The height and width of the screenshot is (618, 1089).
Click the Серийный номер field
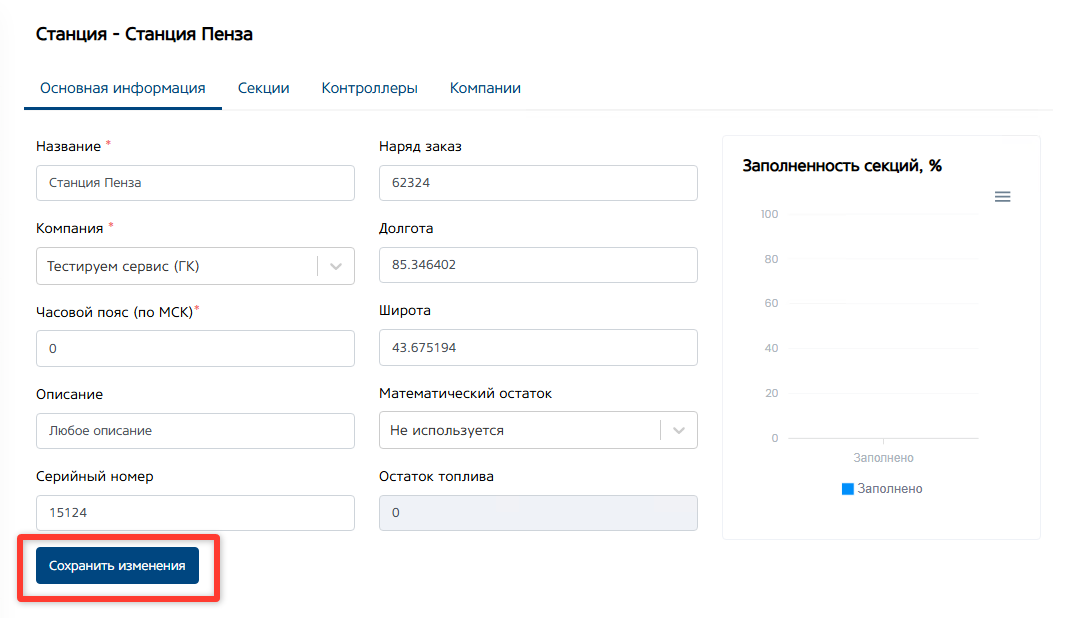[195, 513]
